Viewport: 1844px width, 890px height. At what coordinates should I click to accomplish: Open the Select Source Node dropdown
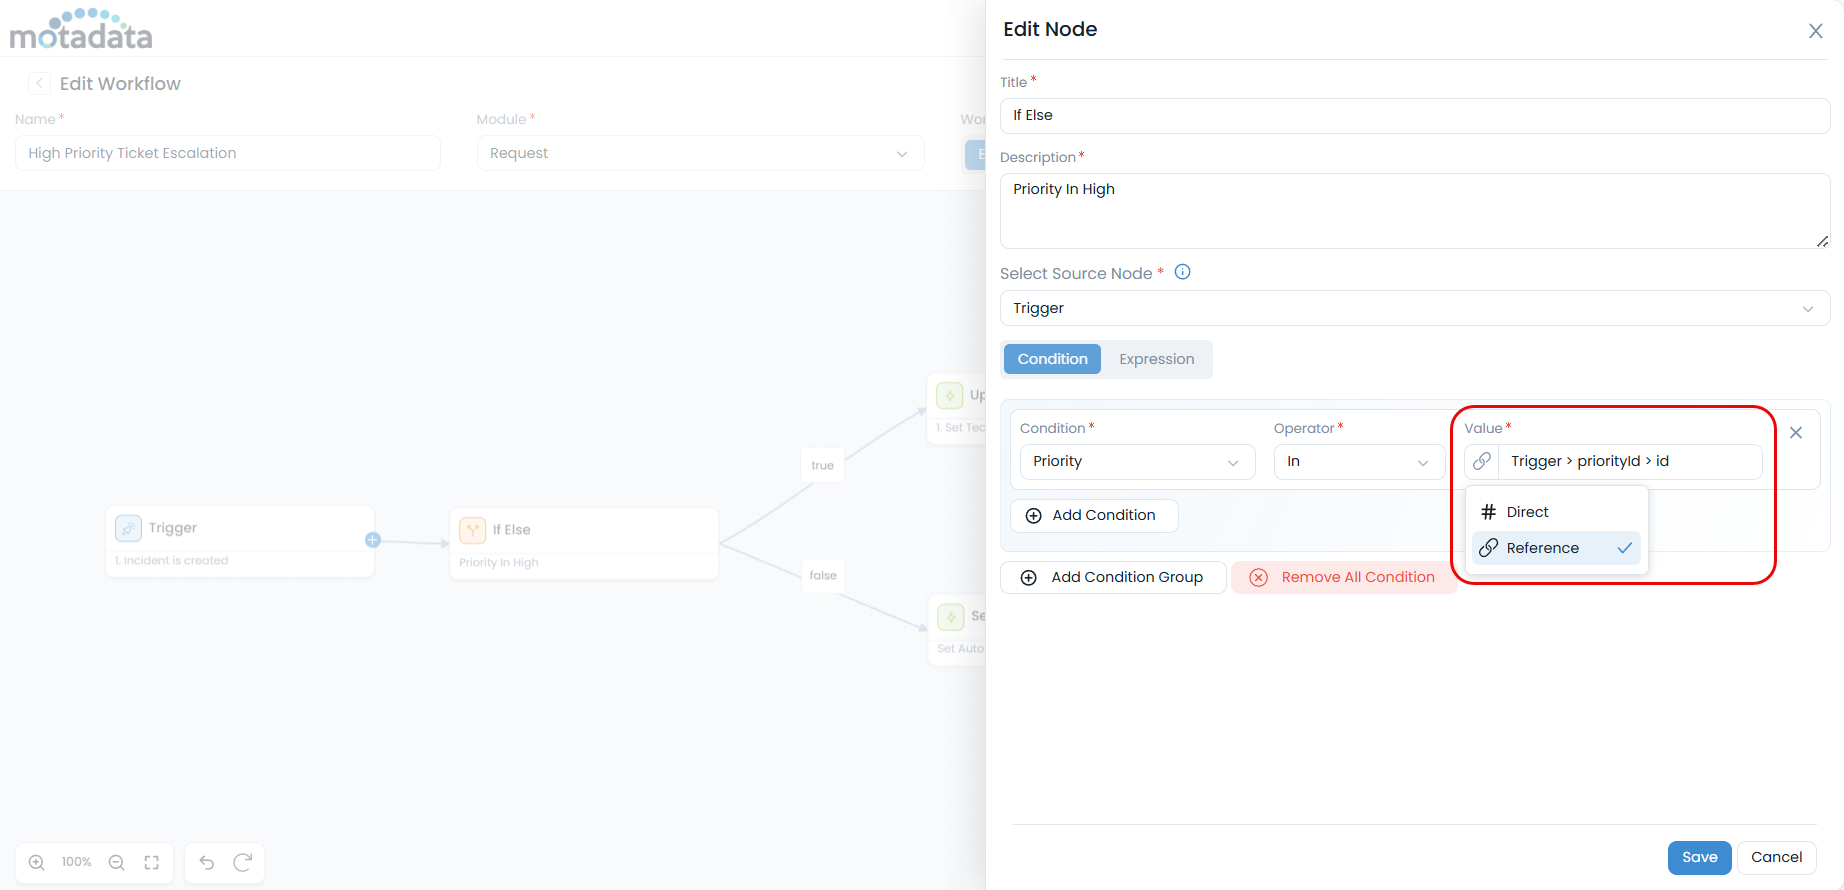click(x=1414, y=308)
